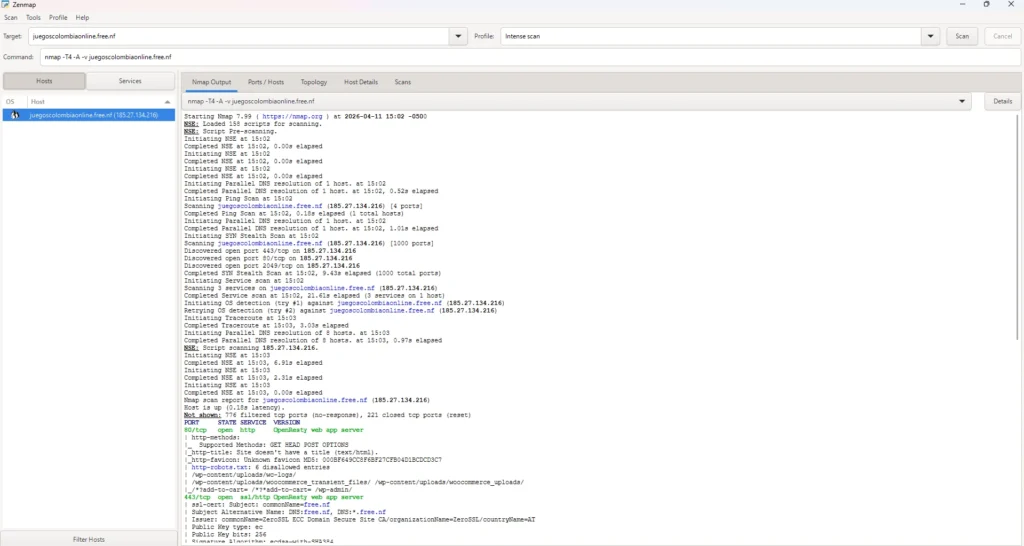Screen dimensions: 1024x546
Task: Switch to the Ports / Hosts tab
Action: (266, 82)
